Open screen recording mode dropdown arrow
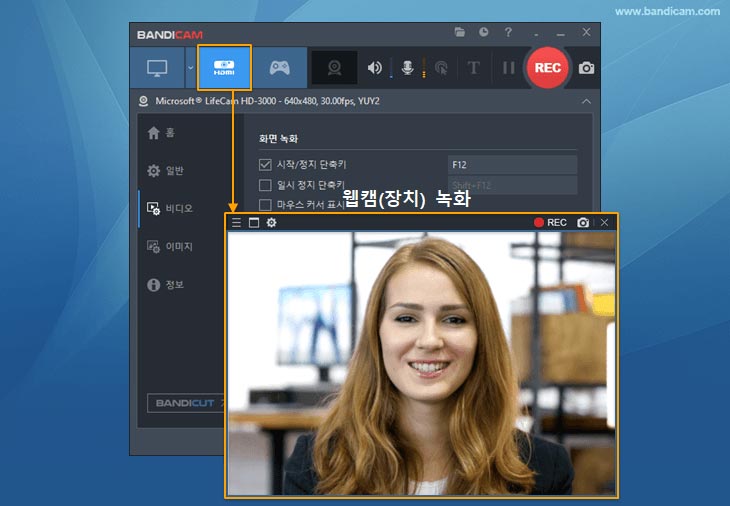The height and width of the screenshot is (506, 730). [190, 68]
